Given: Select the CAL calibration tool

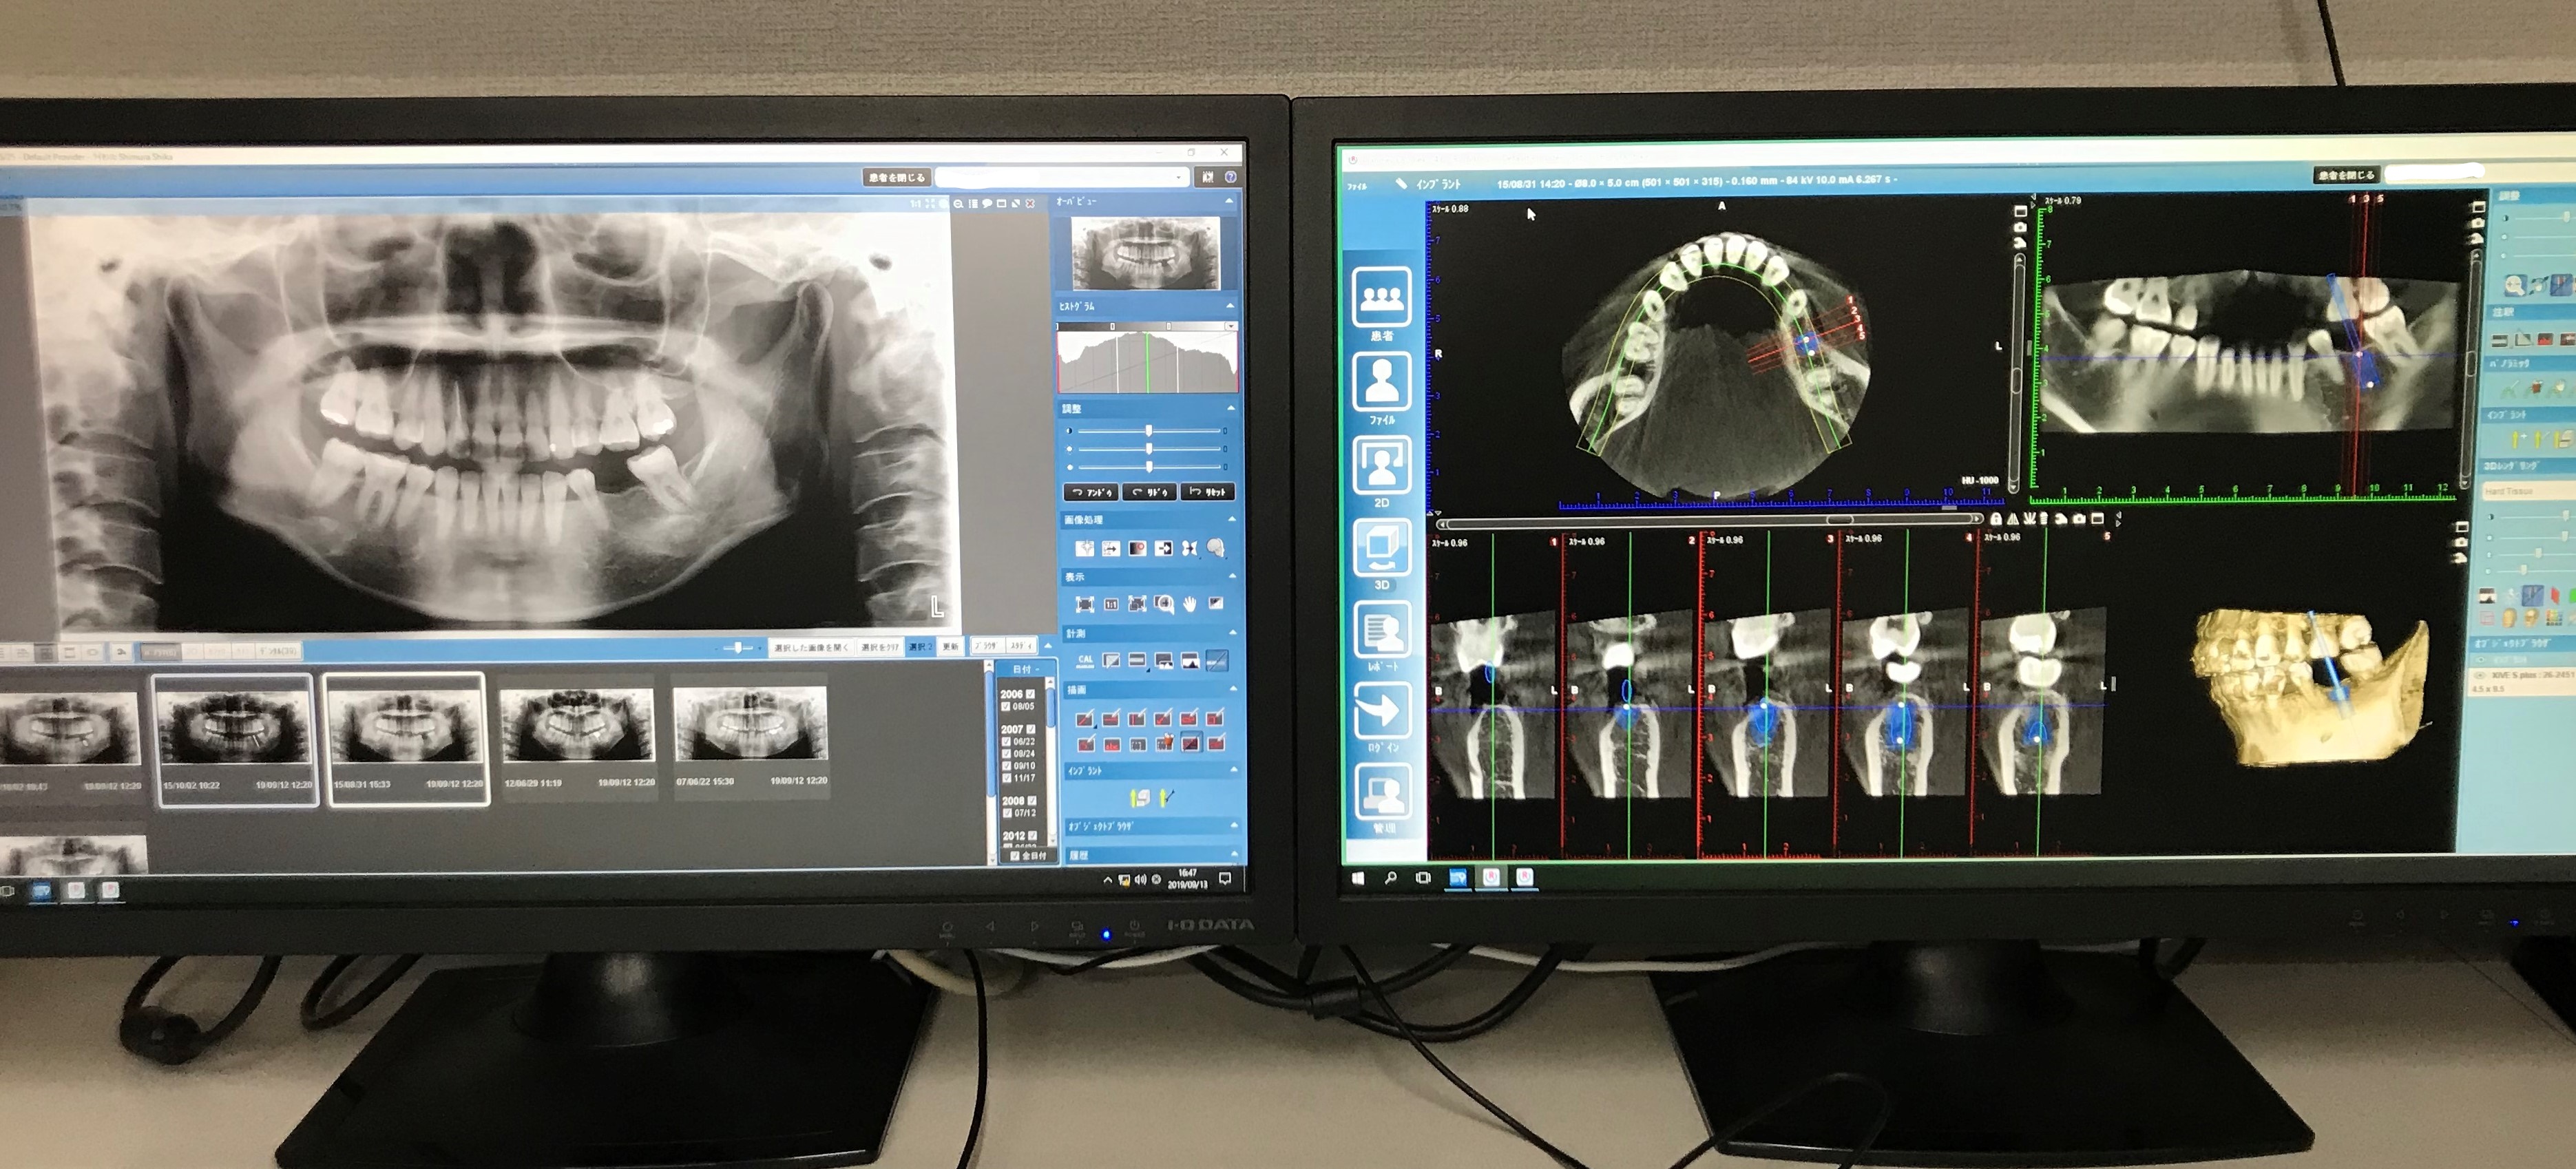Looking at the screenshot, I should click(1085, 660).
